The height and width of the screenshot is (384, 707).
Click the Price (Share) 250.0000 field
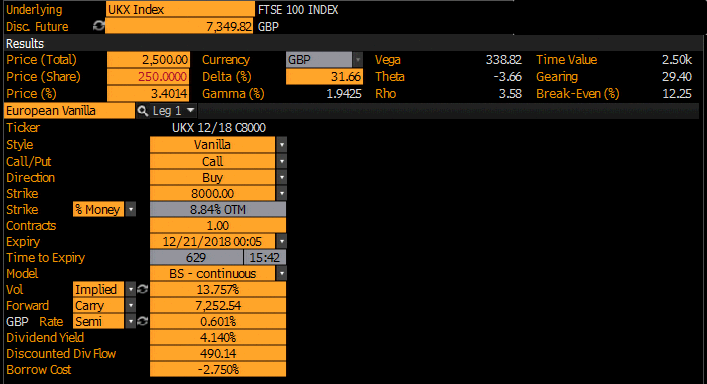148,77
